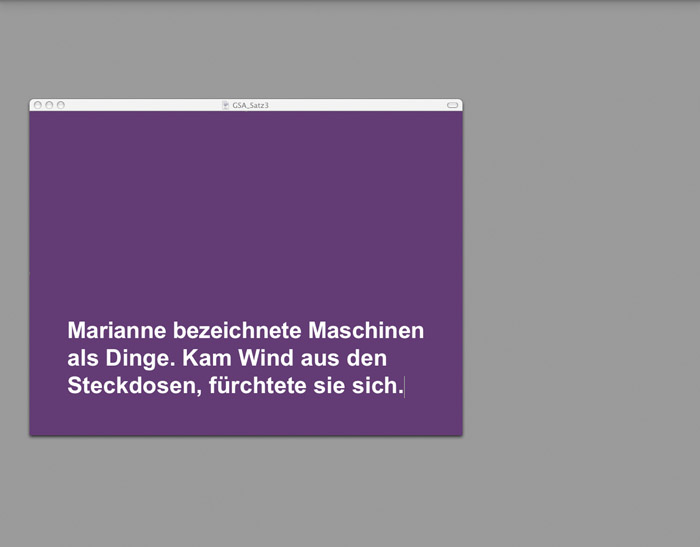Click the word "Steckdosen," in the last line
This screenshot has height=547, width=700.
point(135,385)
